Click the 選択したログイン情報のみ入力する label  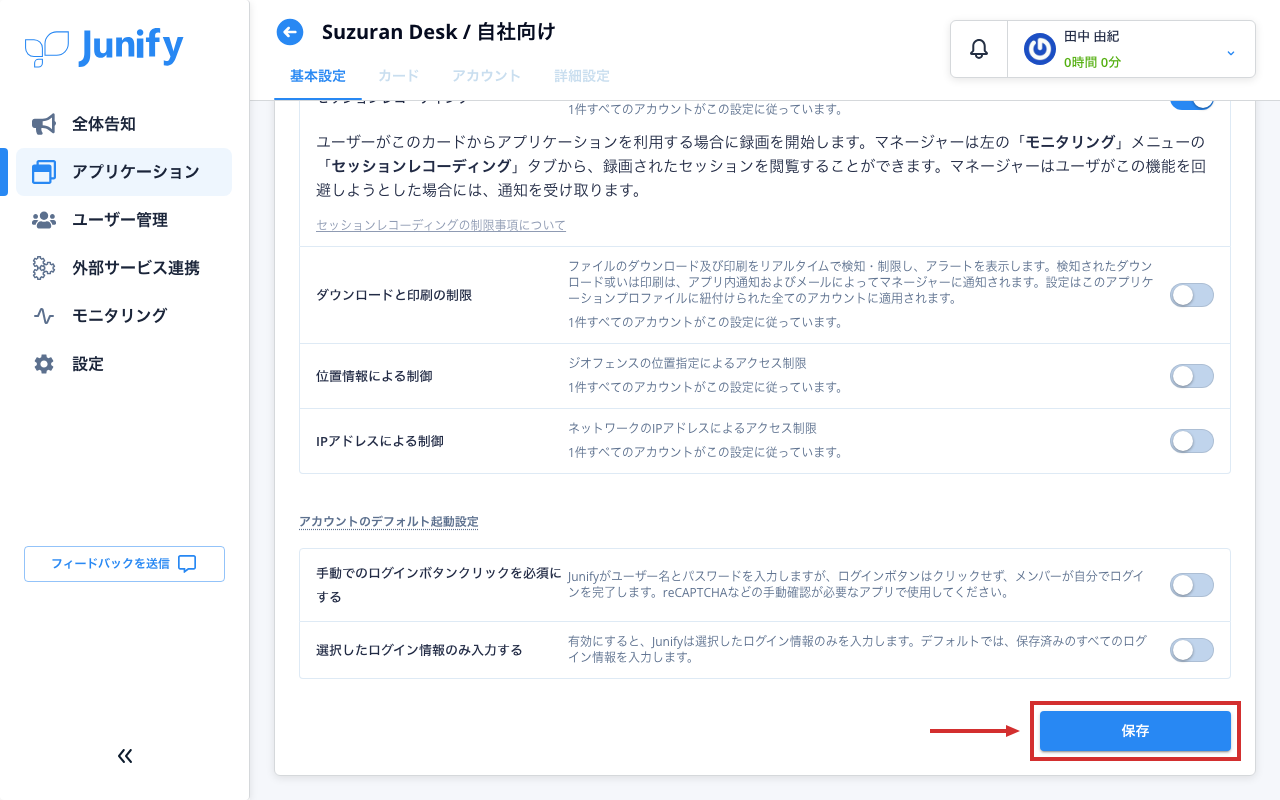[x=419, y=650]
